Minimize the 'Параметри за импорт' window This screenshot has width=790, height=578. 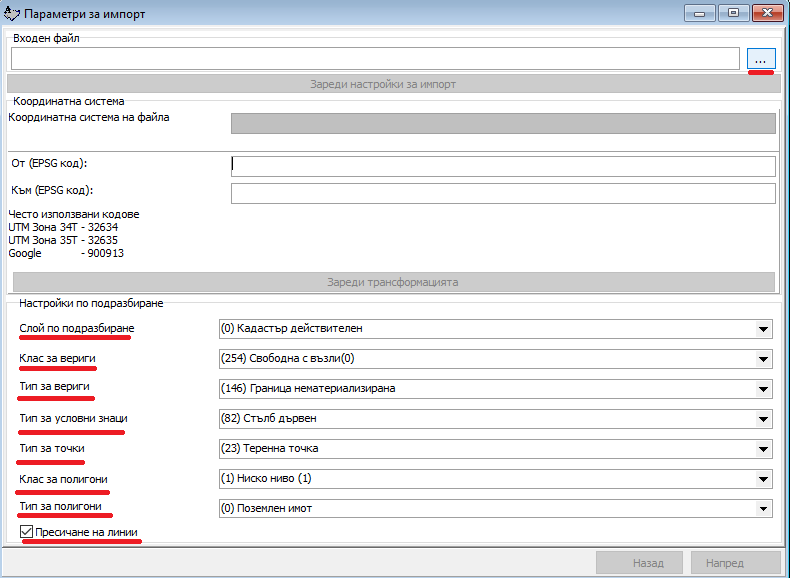(x=703, y=13)
